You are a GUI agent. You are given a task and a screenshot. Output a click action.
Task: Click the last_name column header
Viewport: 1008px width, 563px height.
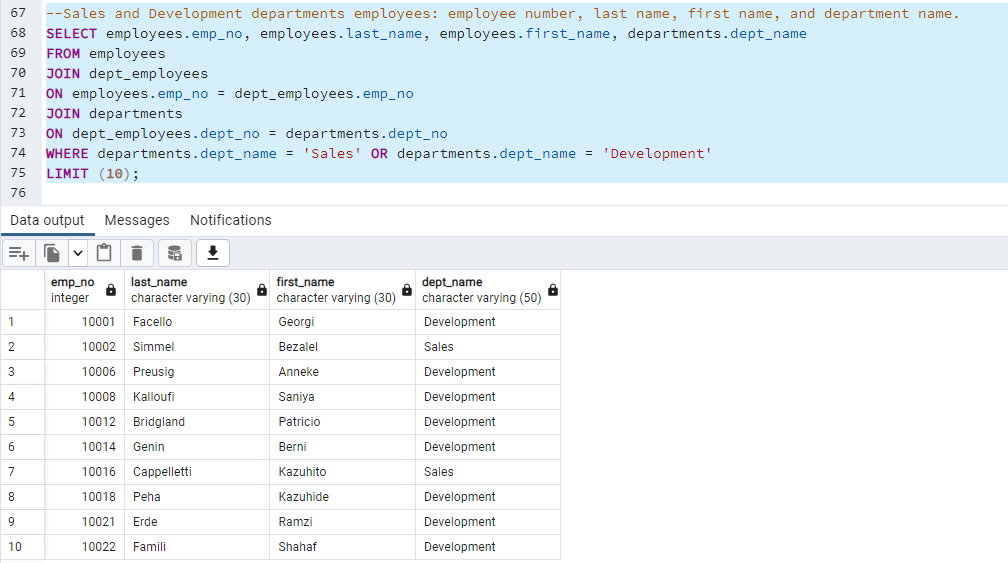coord(197,290)
